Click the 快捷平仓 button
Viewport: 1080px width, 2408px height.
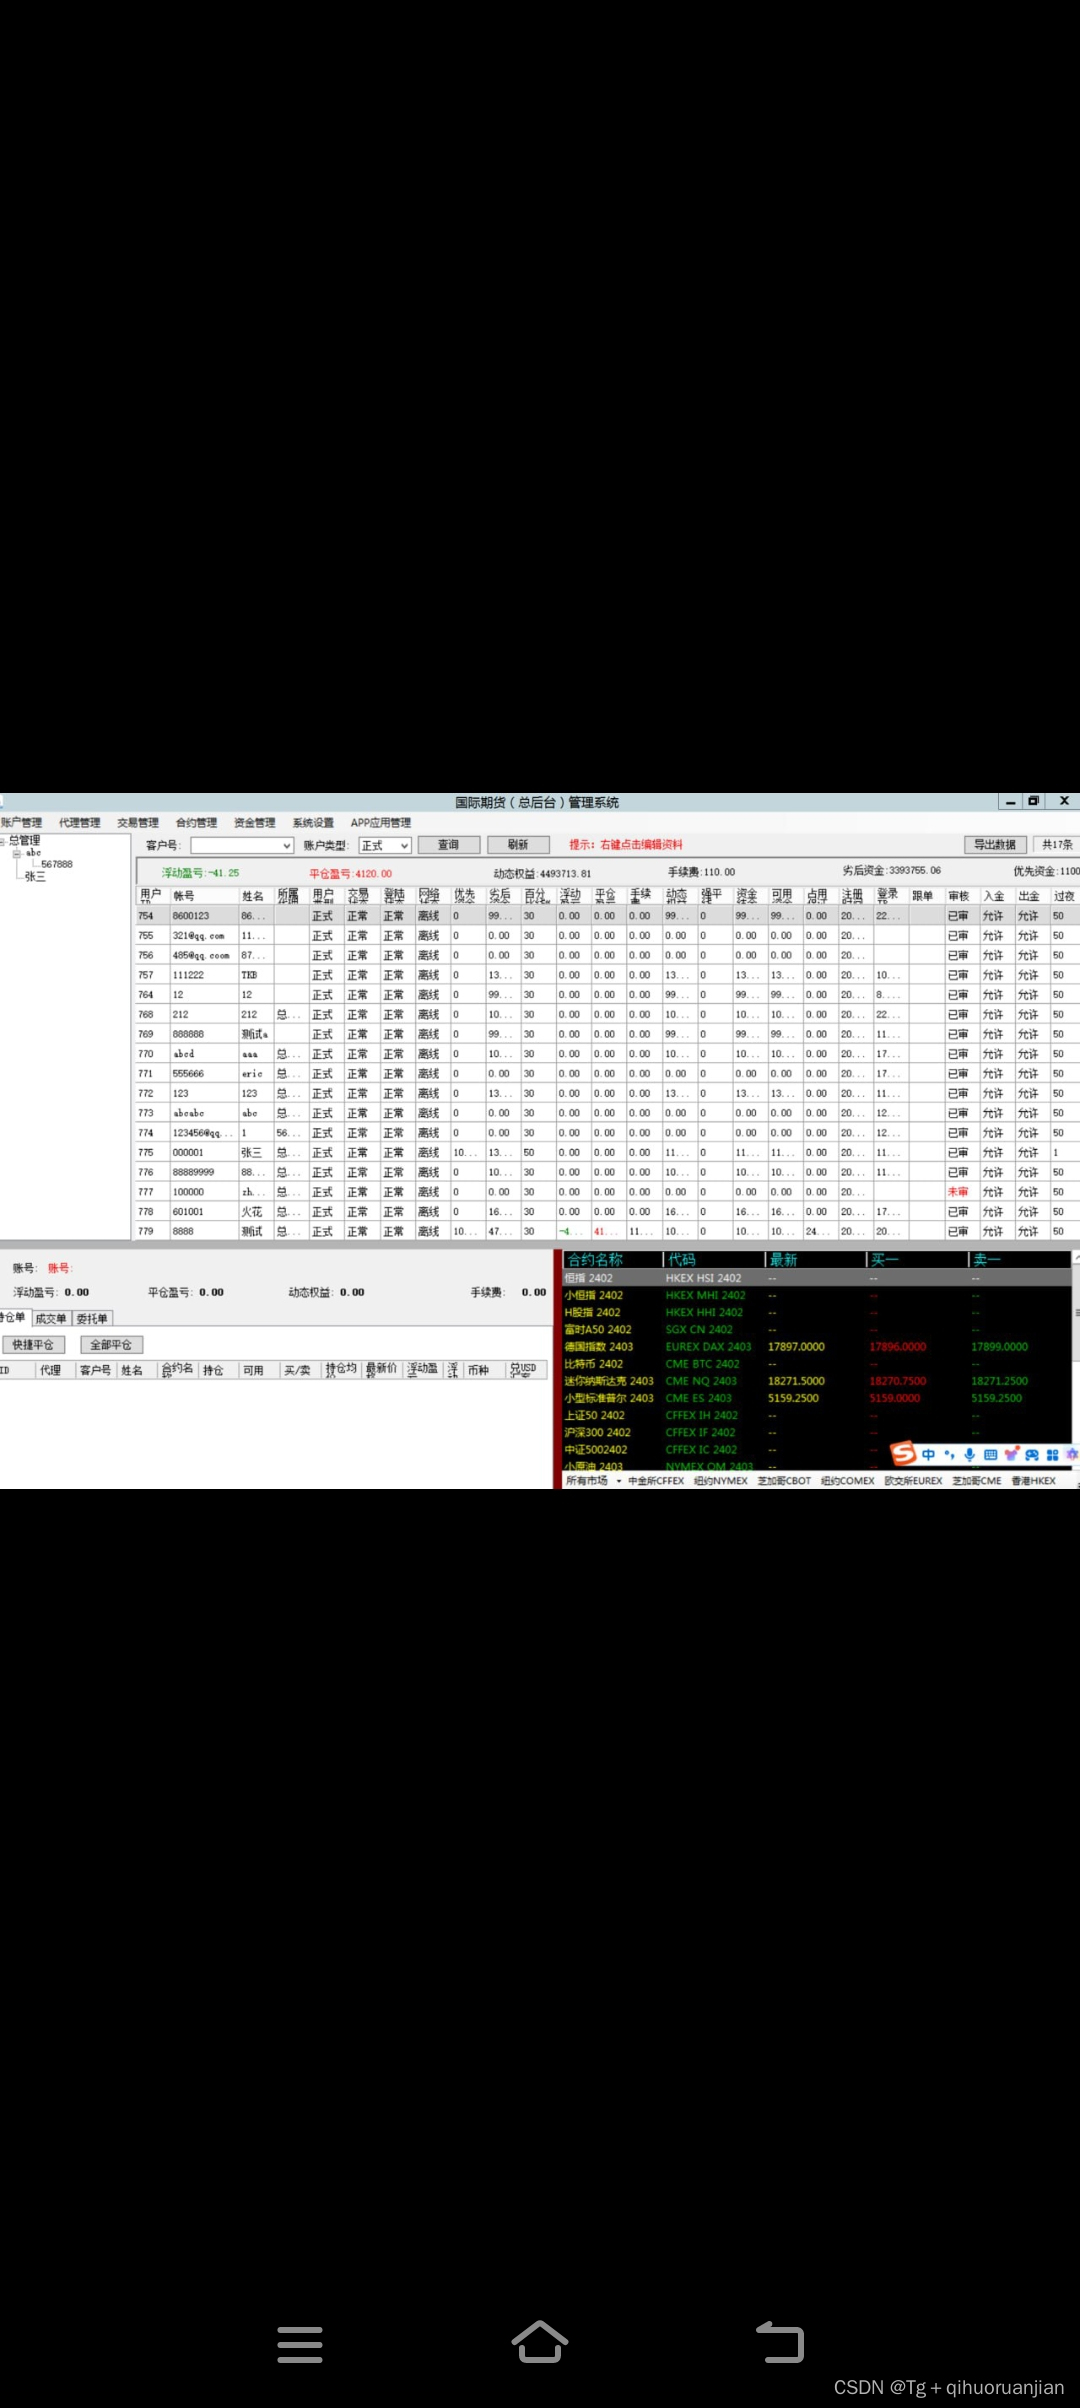(32, 1345)
